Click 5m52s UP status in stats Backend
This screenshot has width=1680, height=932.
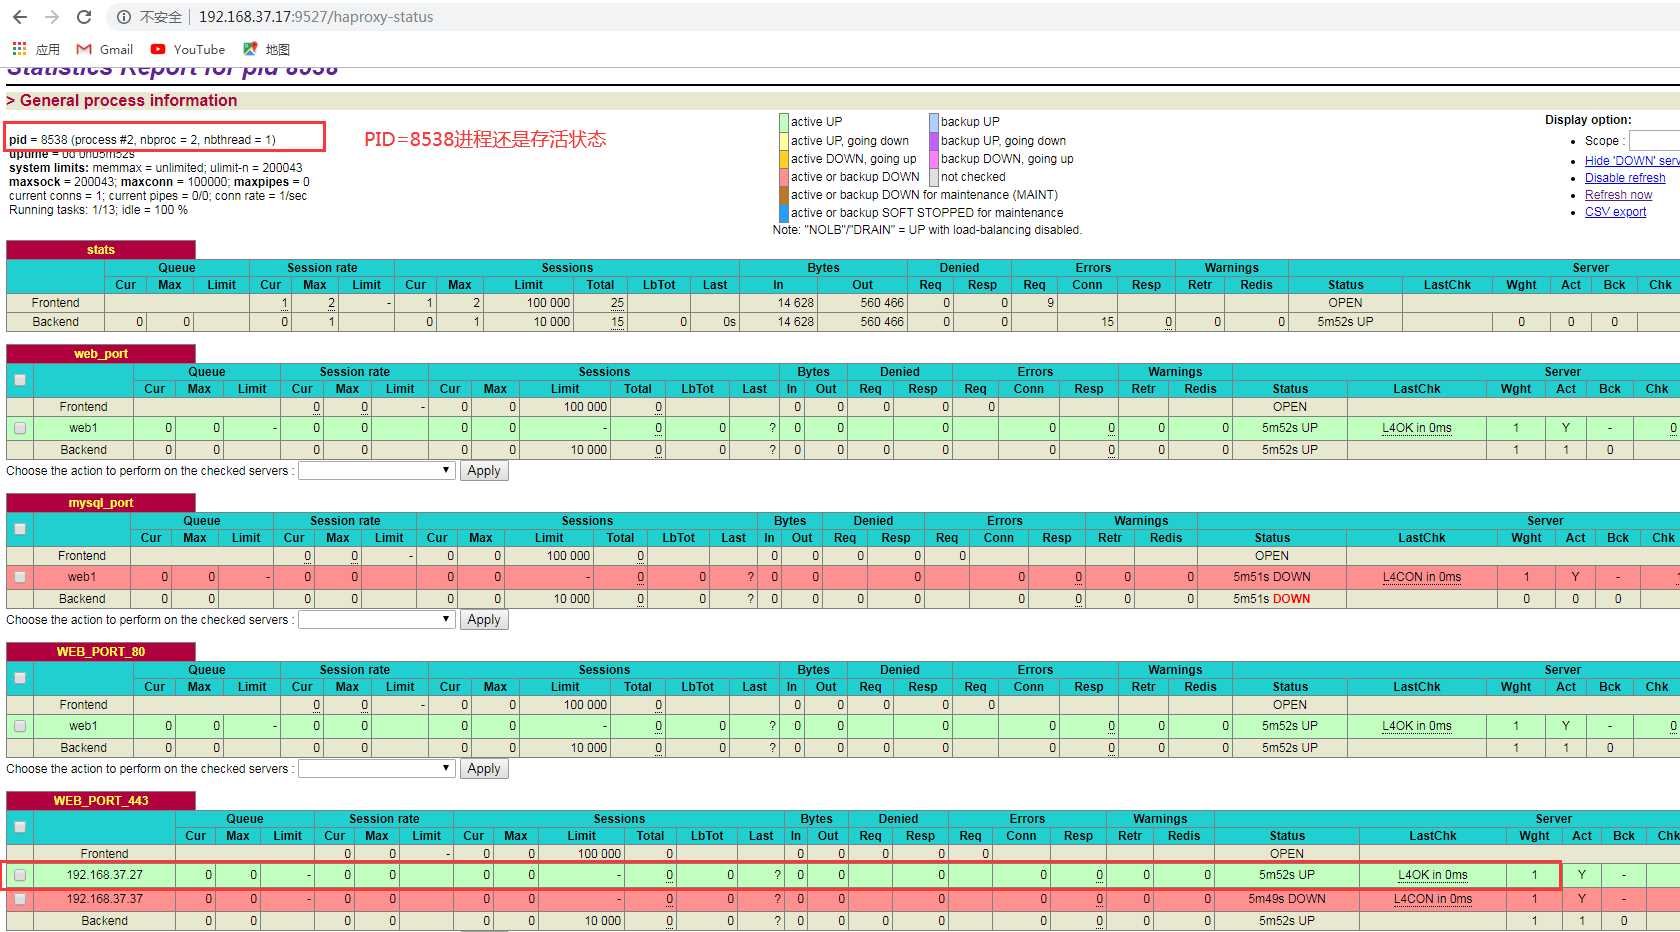[x=1345, y=322]
